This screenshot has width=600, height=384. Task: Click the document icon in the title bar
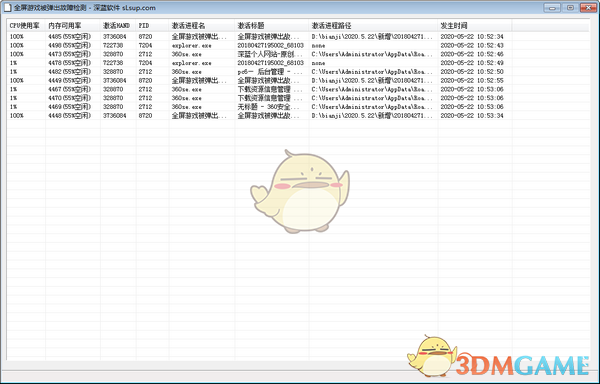(x=7, y=8)
